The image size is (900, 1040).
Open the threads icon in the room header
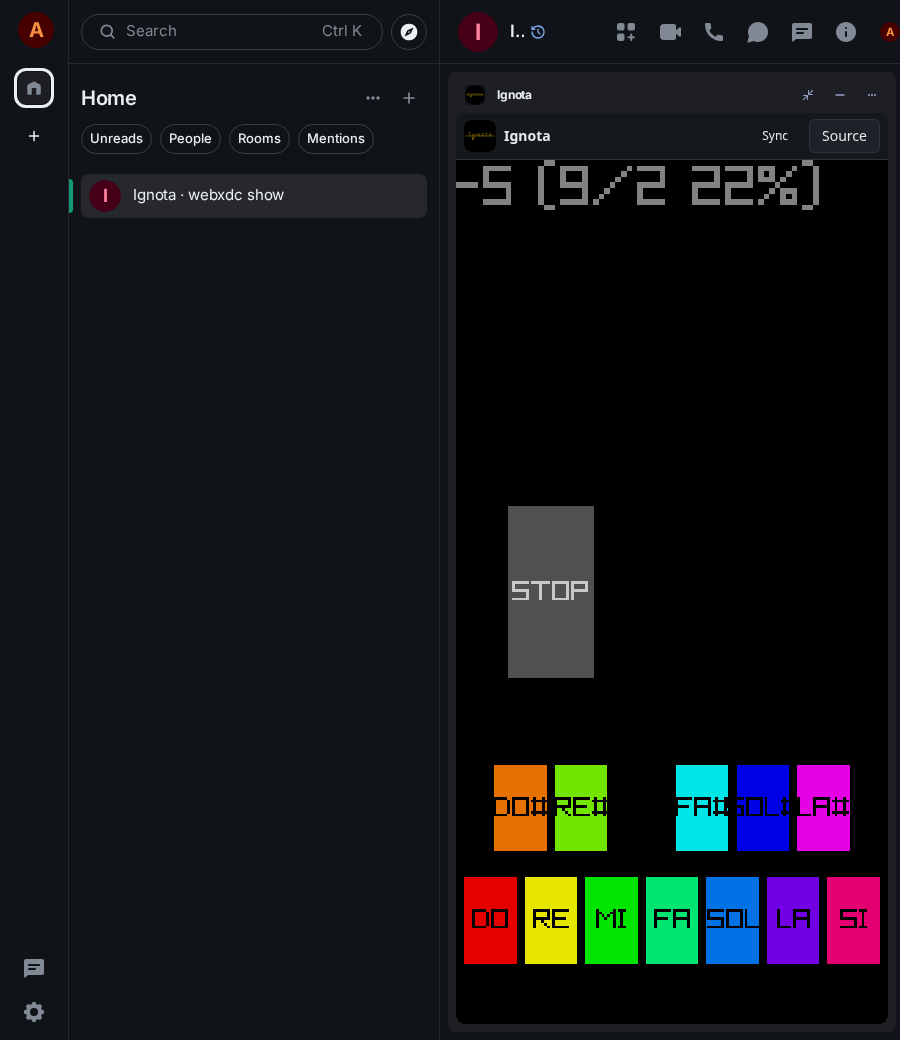tap(802, 32)
